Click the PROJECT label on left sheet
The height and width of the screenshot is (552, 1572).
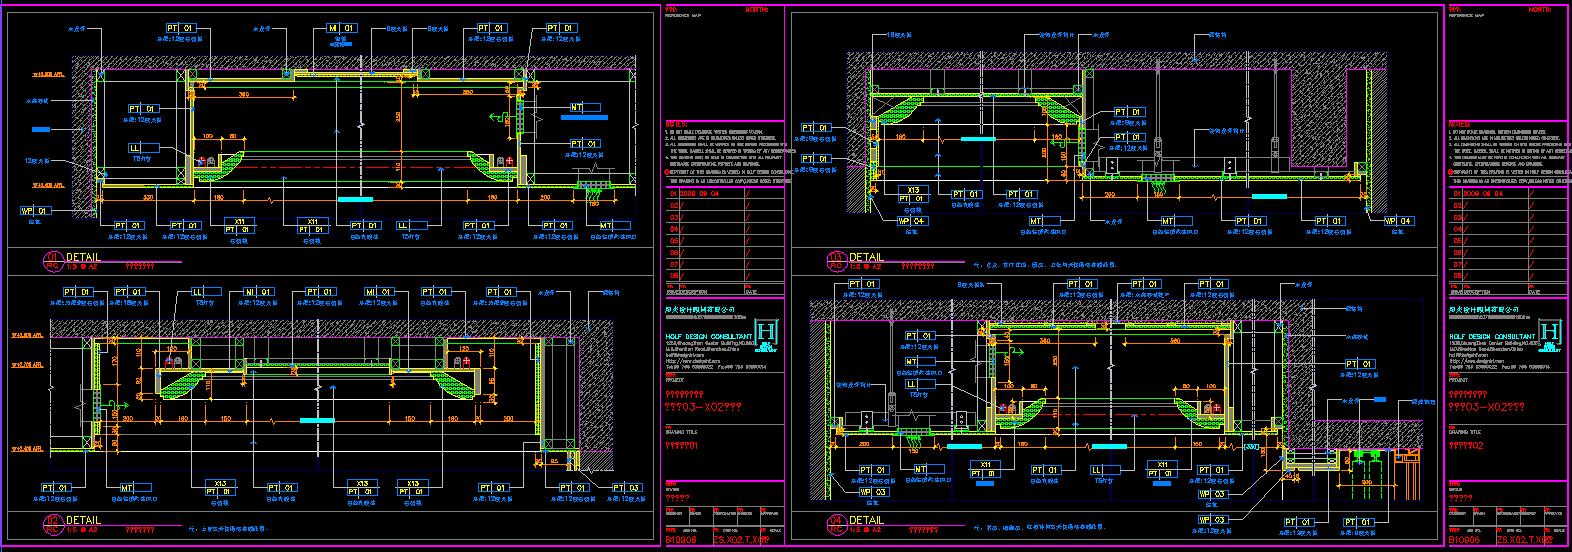point(677,380)
